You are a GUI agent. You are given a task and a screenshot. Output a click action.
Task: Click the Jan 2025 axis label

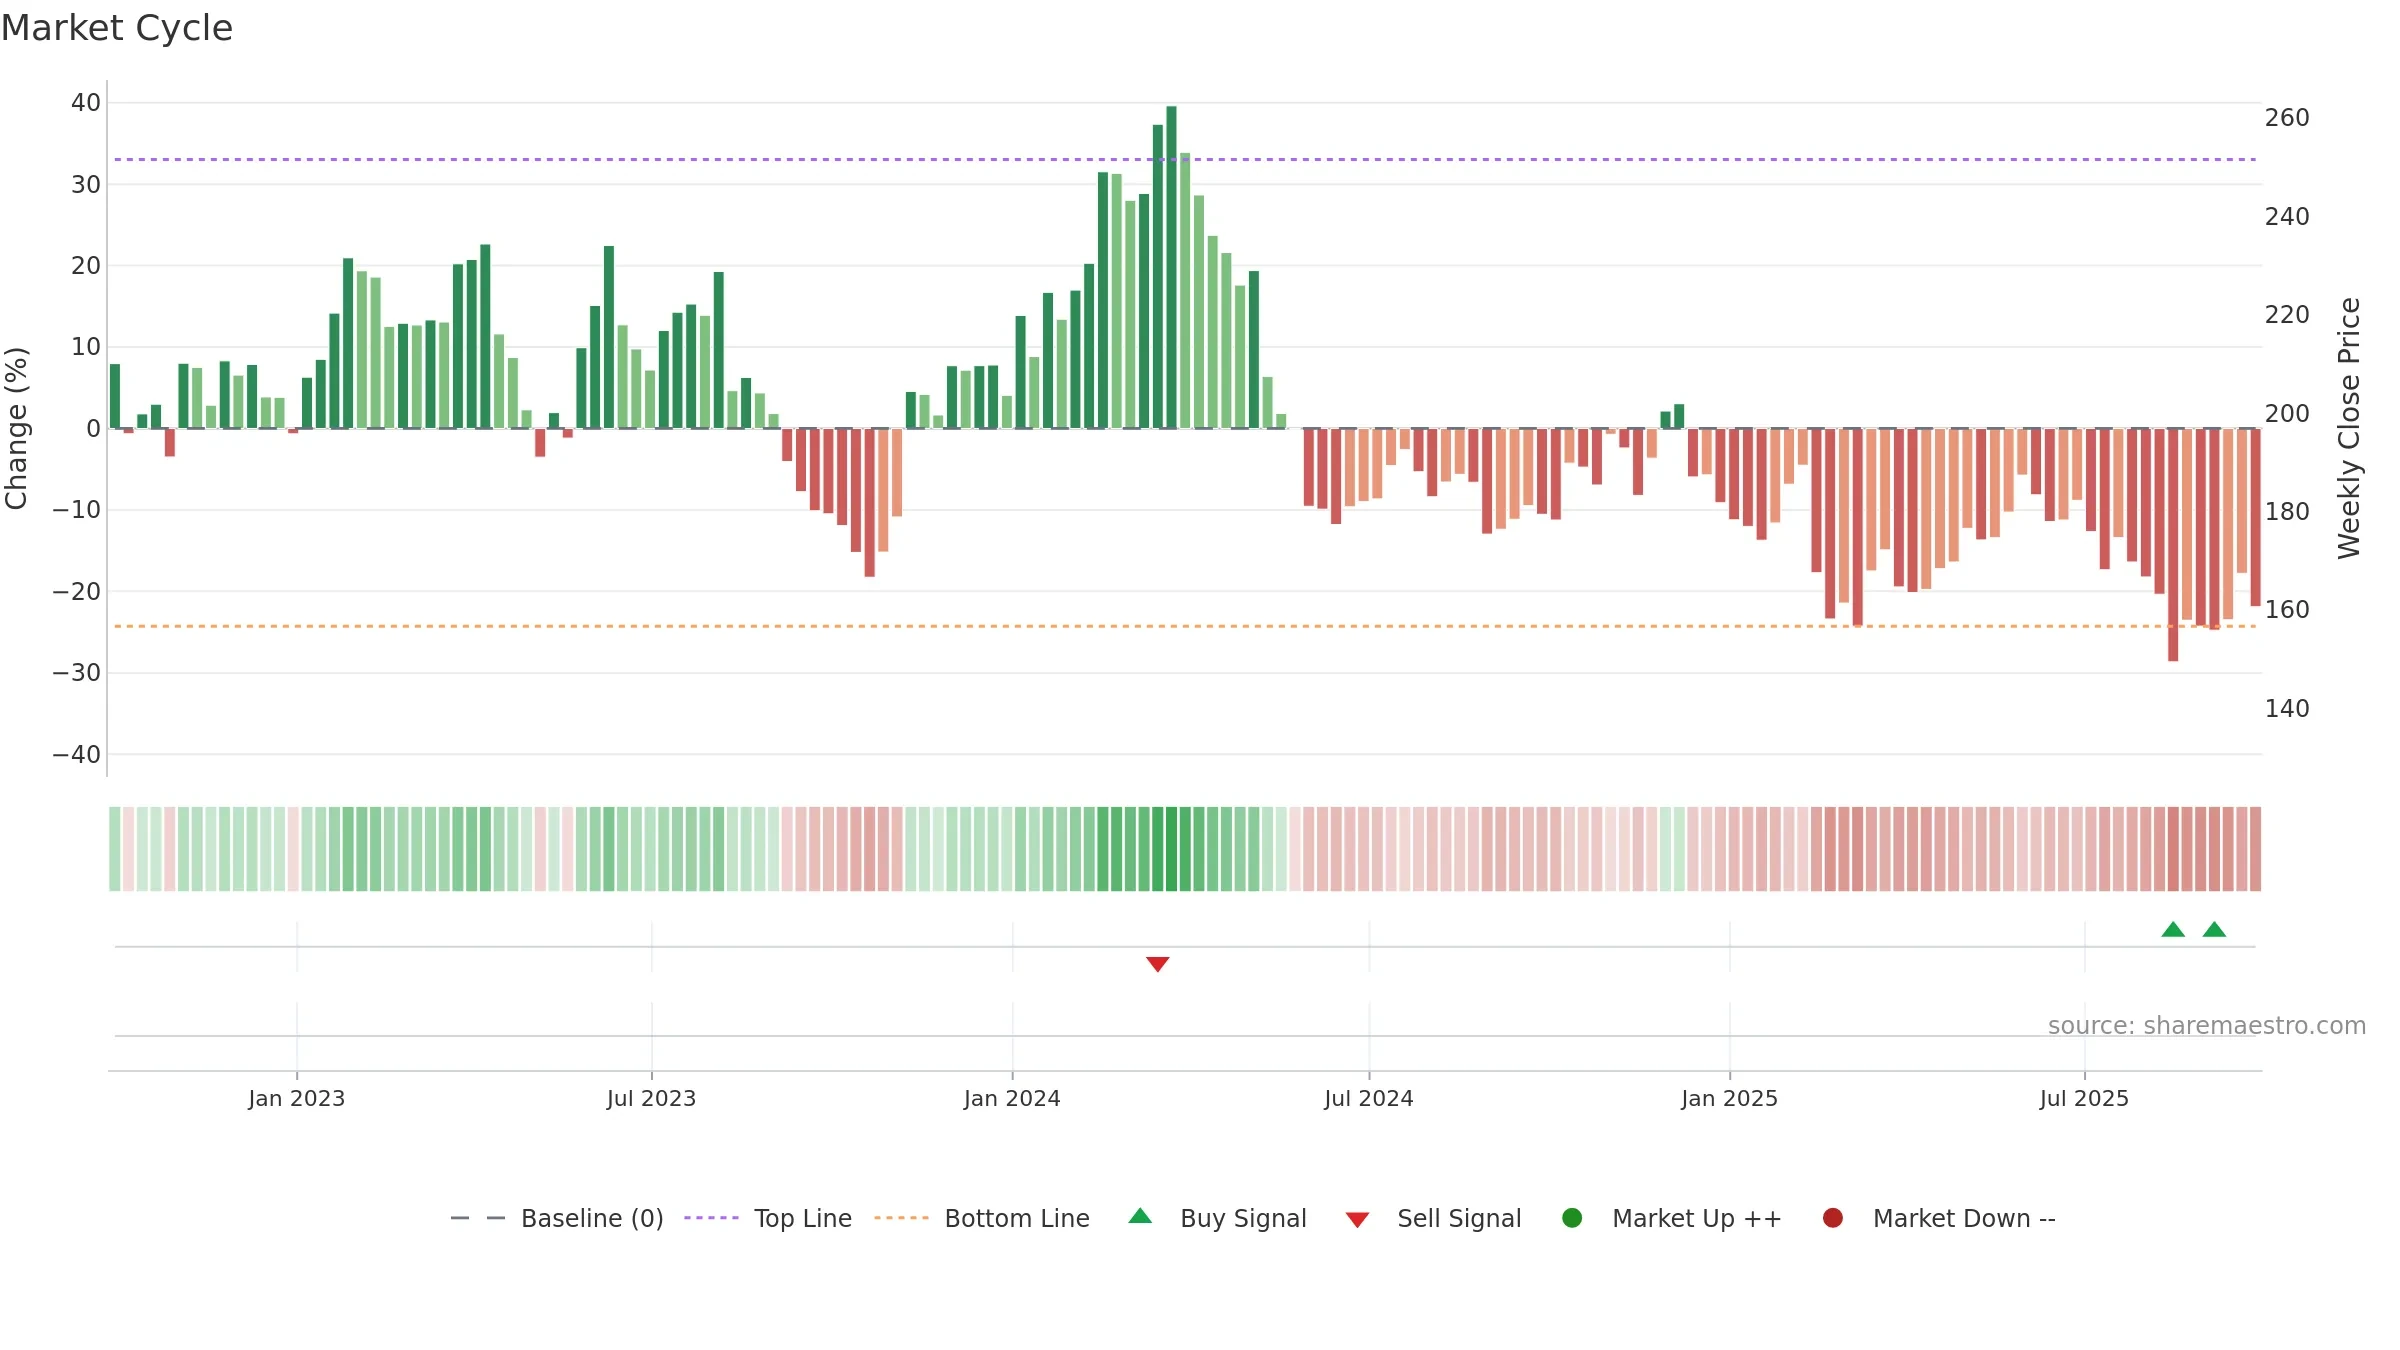pos(1730,1099)
